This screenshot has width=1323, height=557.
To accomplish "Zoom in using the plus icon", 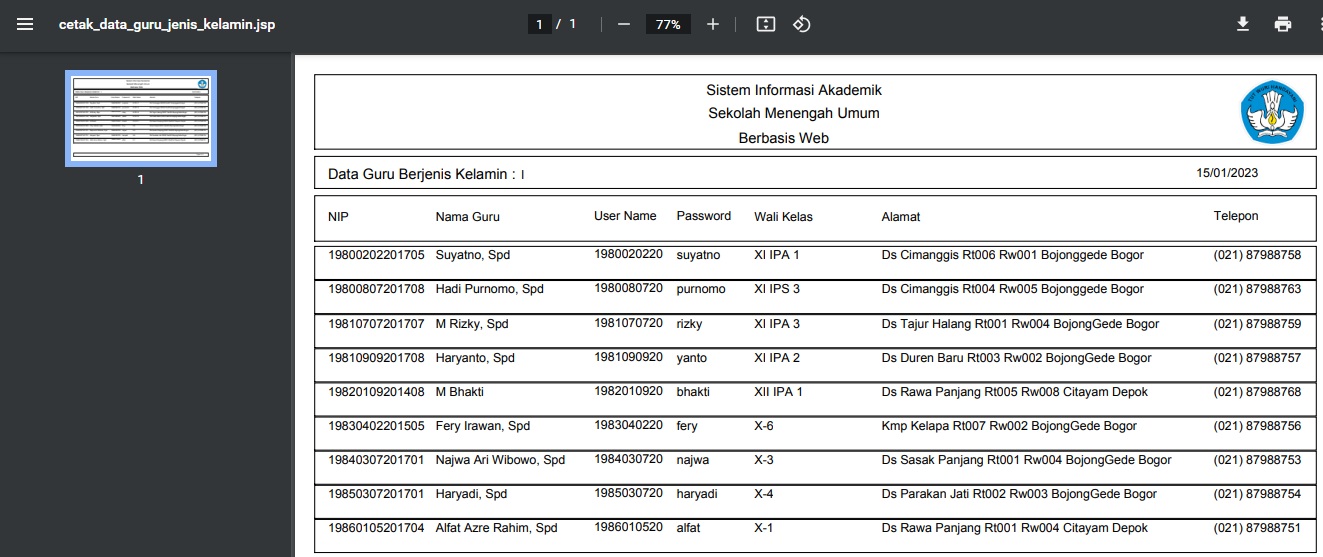I will click(x=712, y=24).
